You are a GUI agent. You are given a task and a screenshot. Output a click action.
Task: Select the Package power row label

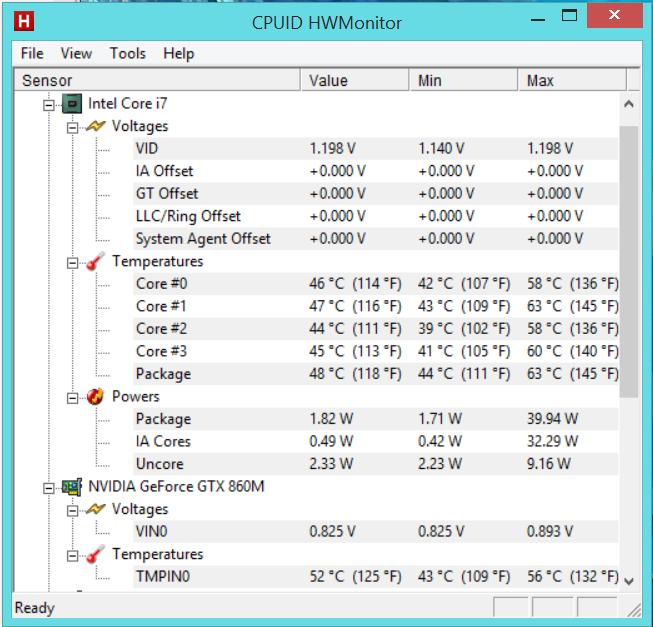163,419
